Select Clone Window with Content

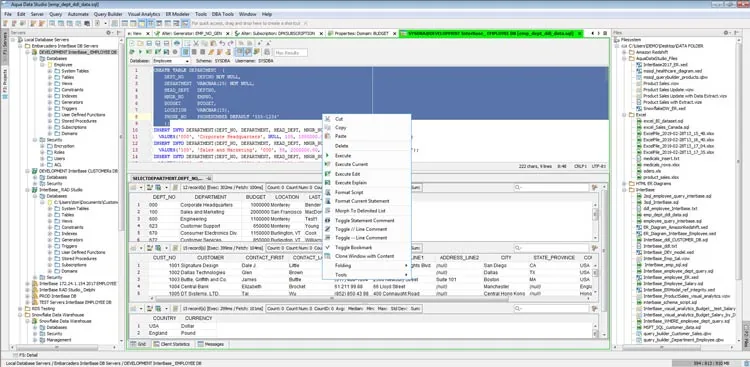click(x=364, y=256)
